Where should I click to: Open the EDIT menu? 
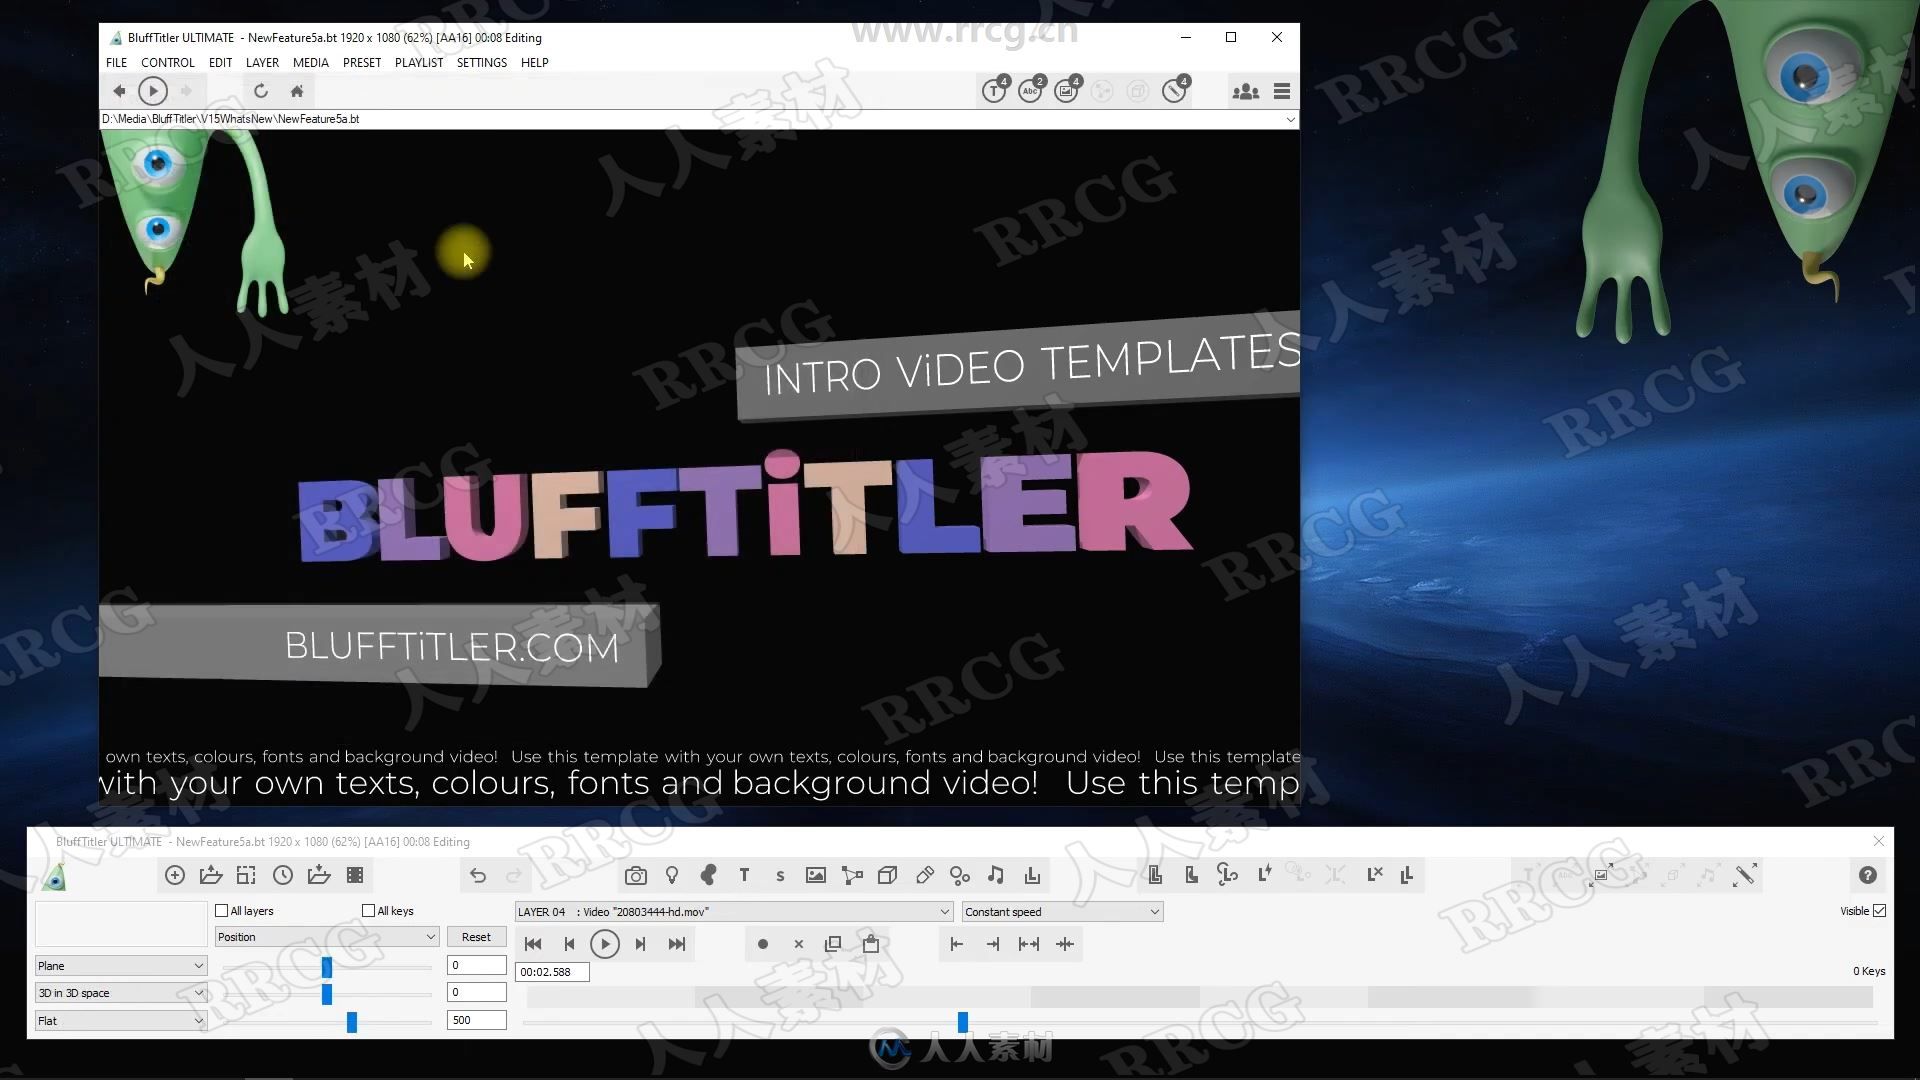tap(220, 62)
